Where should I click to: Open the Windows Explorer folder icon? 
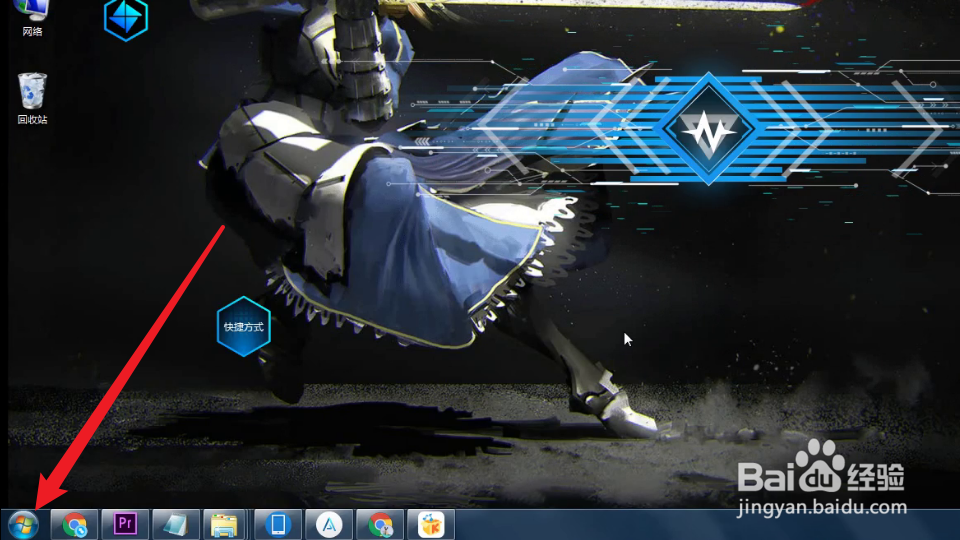pos(224,525)
